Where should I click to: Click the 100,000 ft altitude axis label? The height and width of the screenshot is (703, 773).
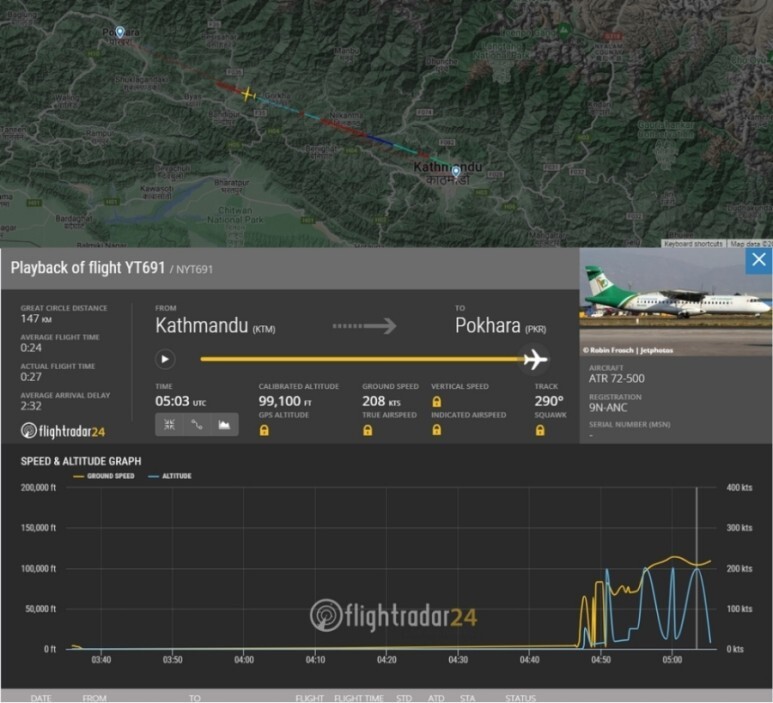[x=38, y=568]
